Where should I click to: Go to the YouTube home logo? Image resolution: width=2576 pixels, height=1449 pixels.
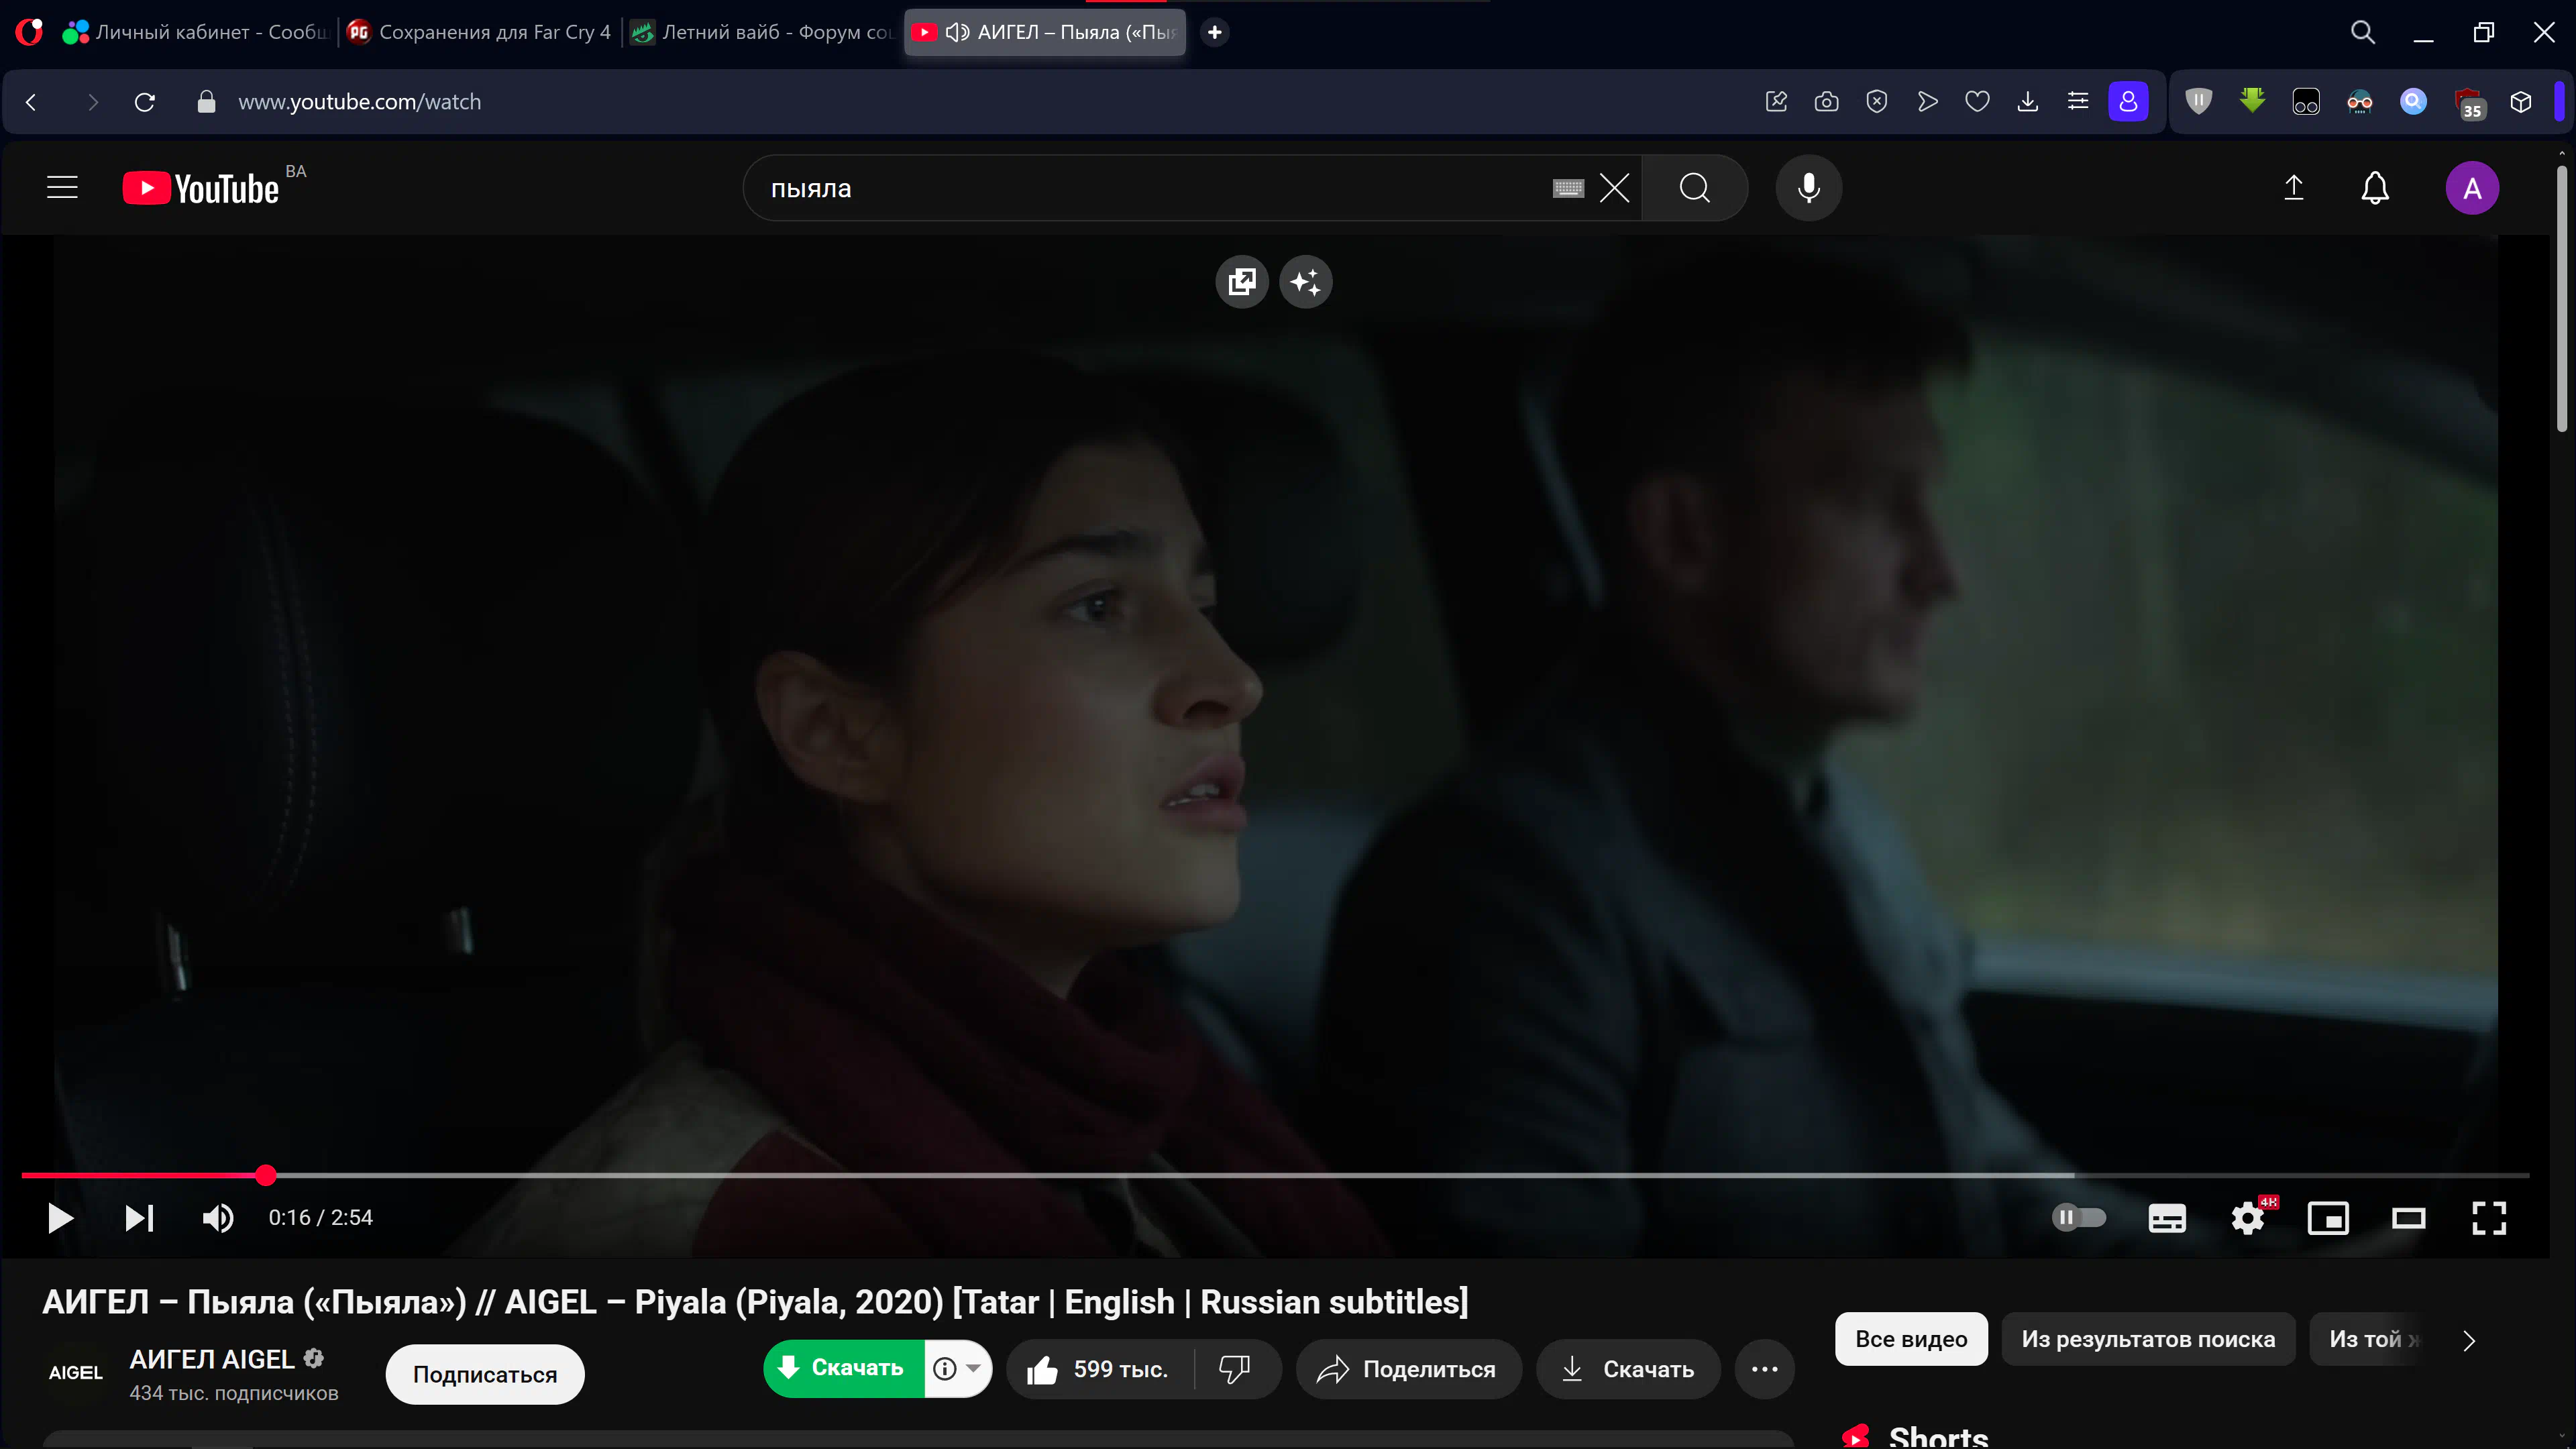(x=202, y=188)
